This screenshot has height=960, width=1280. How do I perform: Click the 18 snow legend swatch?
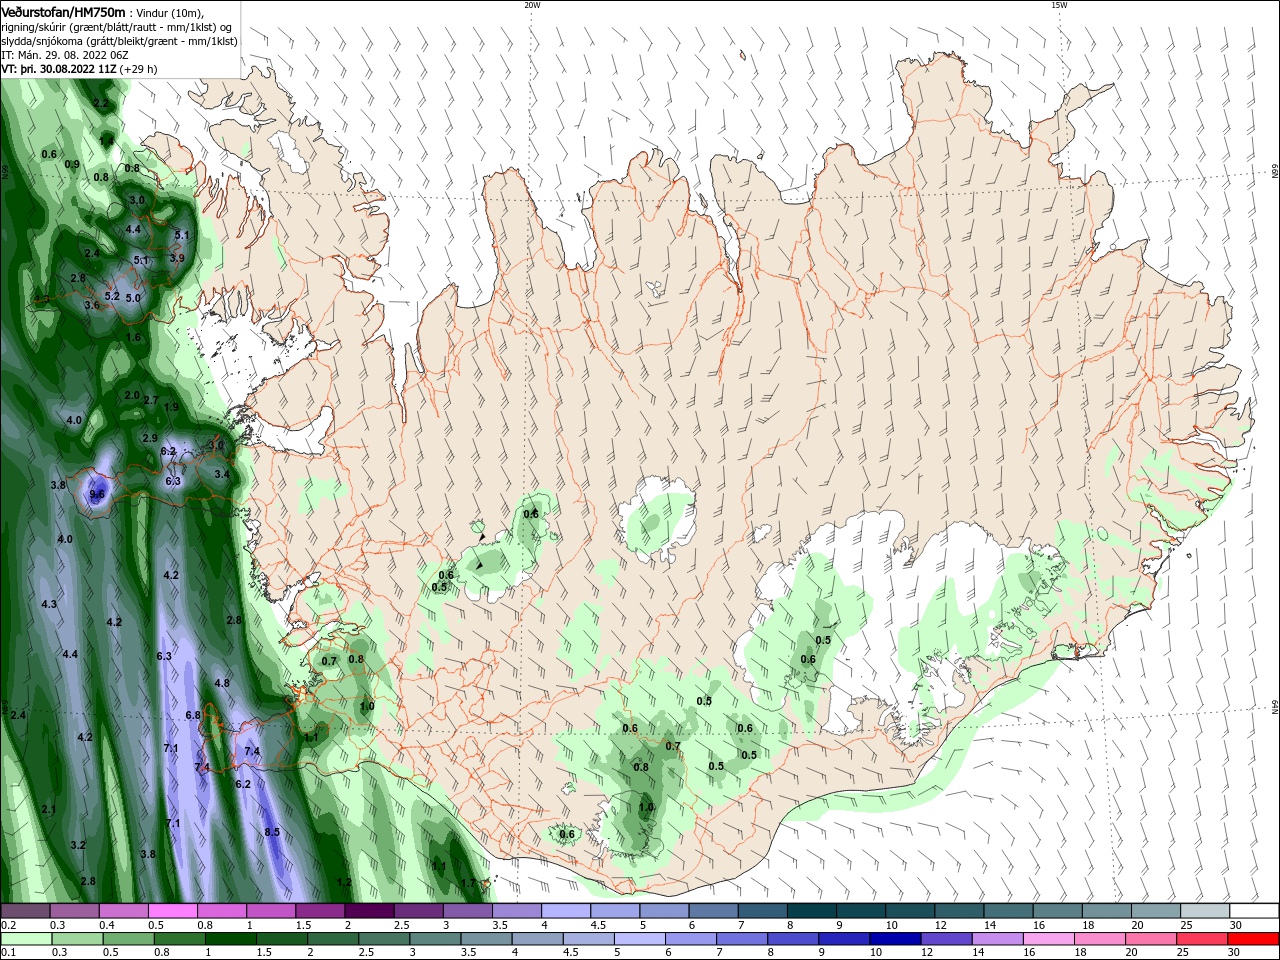(x=1106, y=911)
